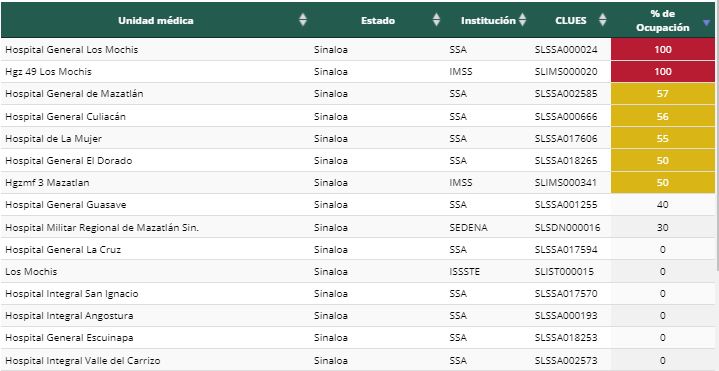Toggle sorting on Institución column arrows

pos(522,20)
